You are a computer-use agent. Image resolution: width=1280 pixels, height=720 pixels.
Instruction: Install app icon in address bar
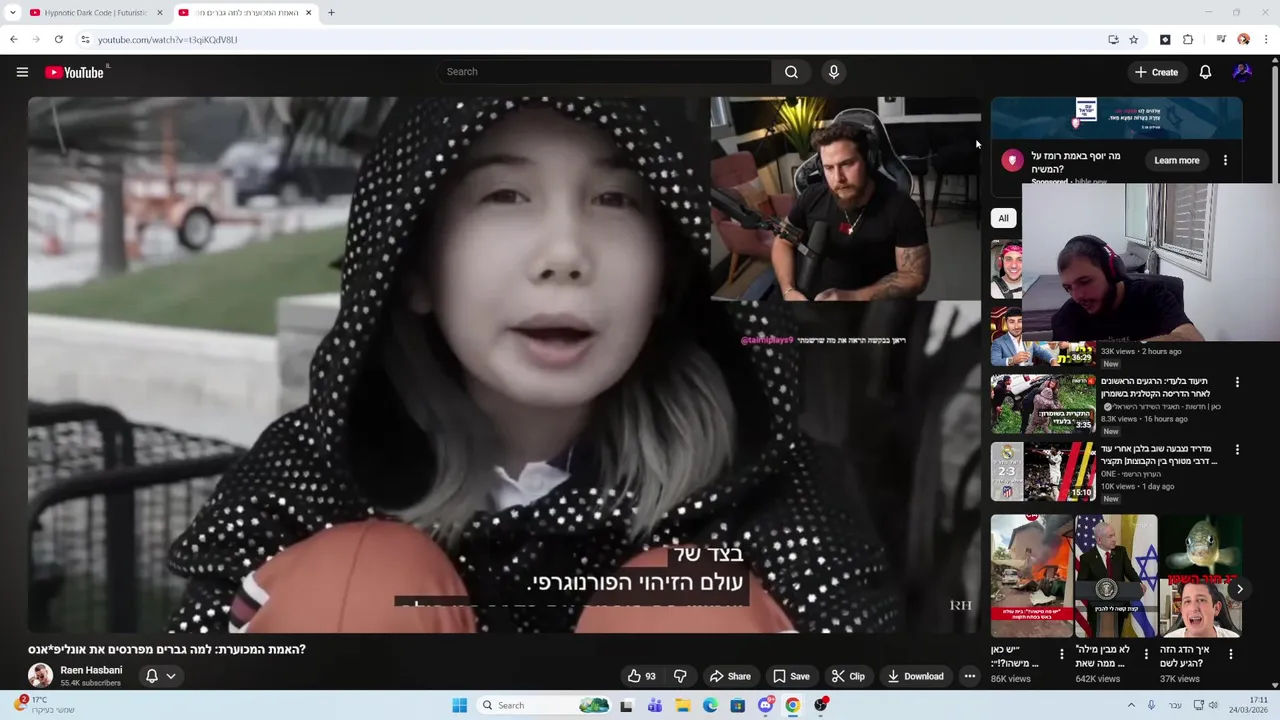coord(1113,40)
